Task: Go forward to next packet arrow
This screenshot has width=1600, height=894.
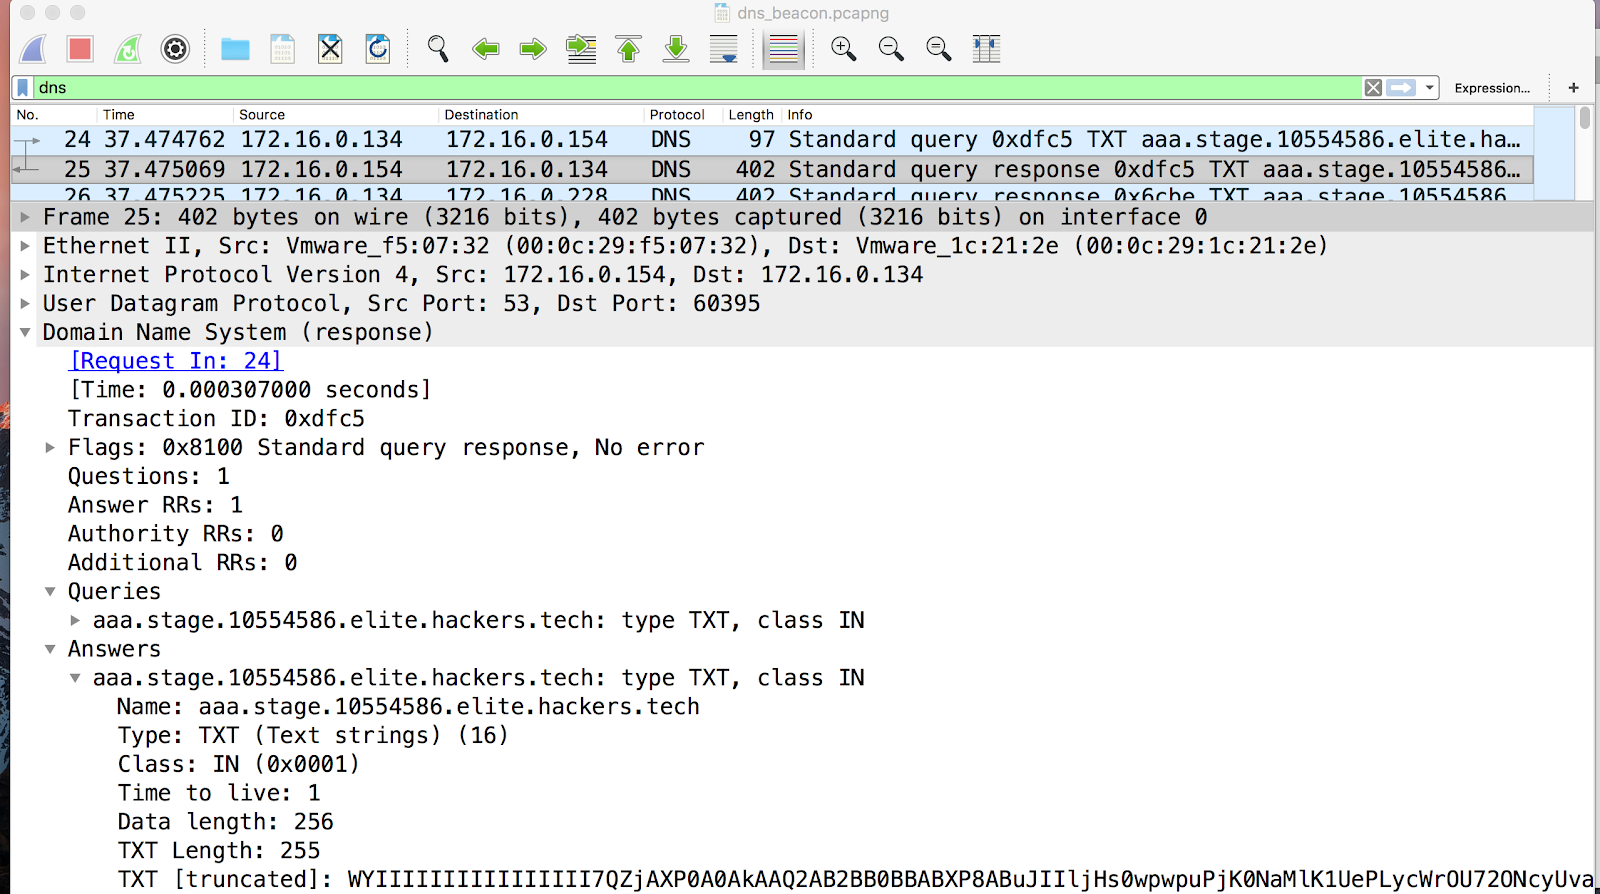Action: 533,49
